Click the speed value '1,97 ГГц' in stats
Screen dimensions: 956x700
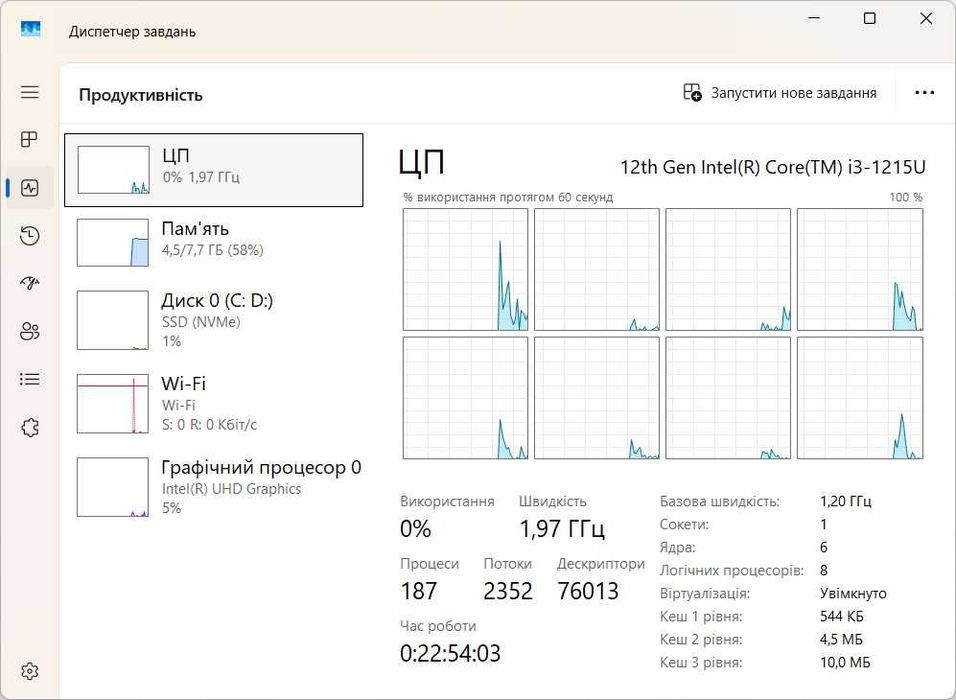(562, 528)
